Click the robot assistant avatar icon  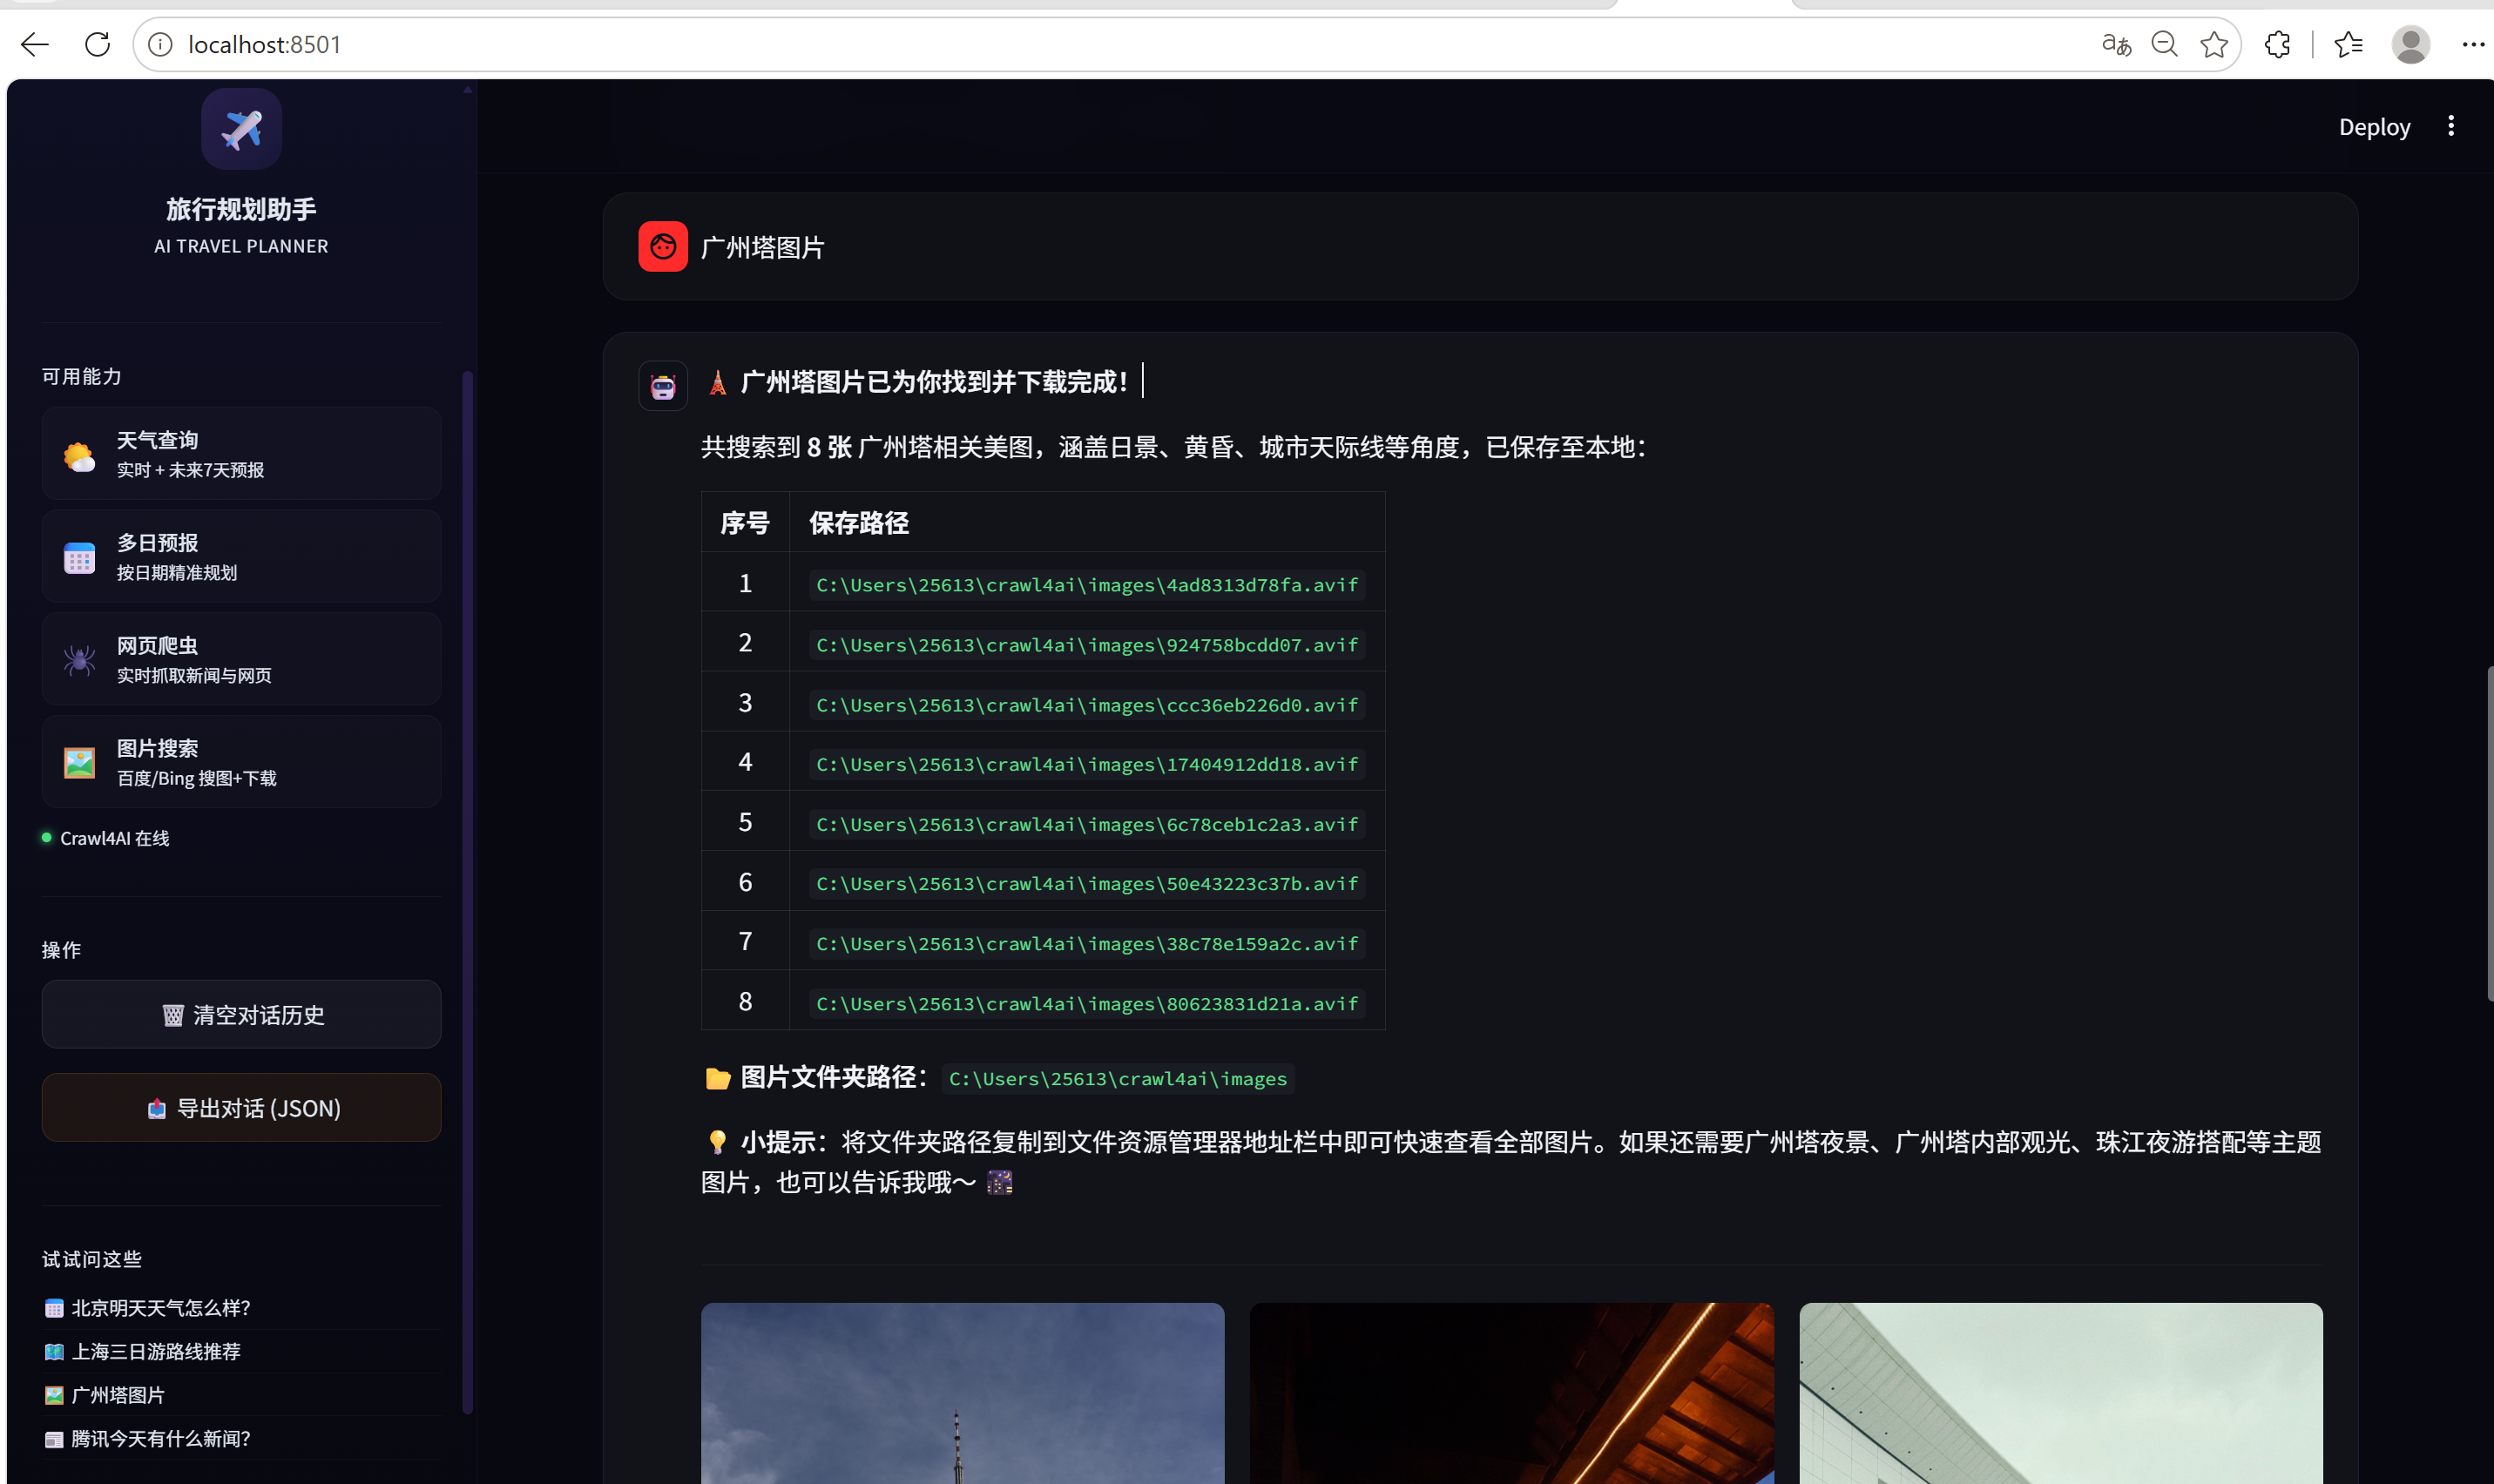(663, 386)
